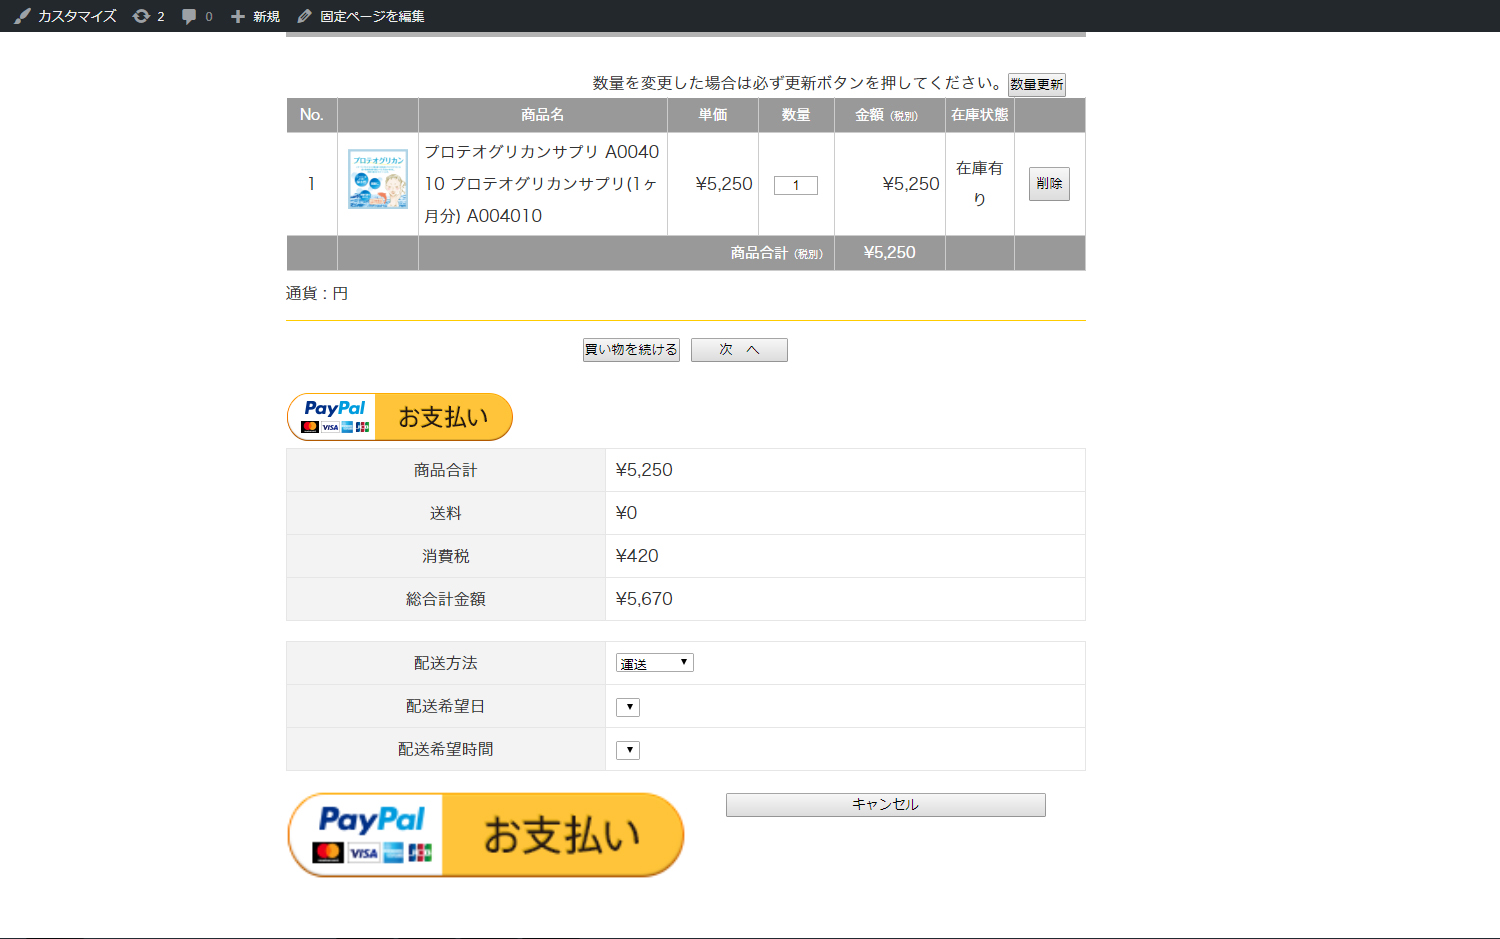The width and height of the screenshot is (1500, 939).
Task: Click the product name text プロテオグリカンサプリ
Action: coord(541,184)
